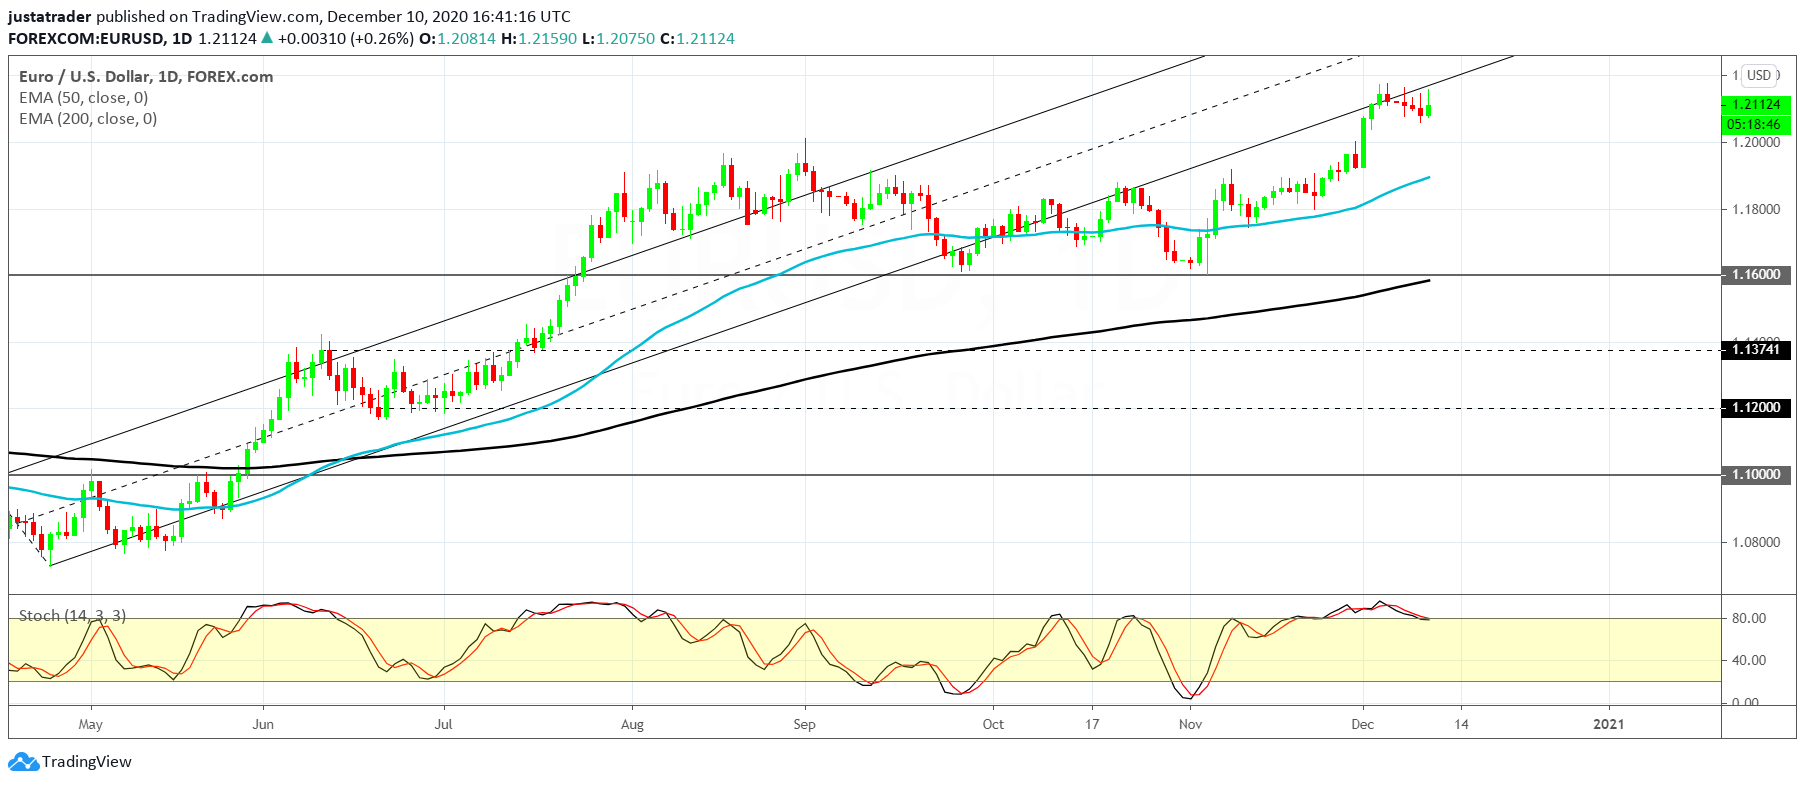
Task: Click the 1.18000 price axis value
Action: click(x=1756, y=209)
